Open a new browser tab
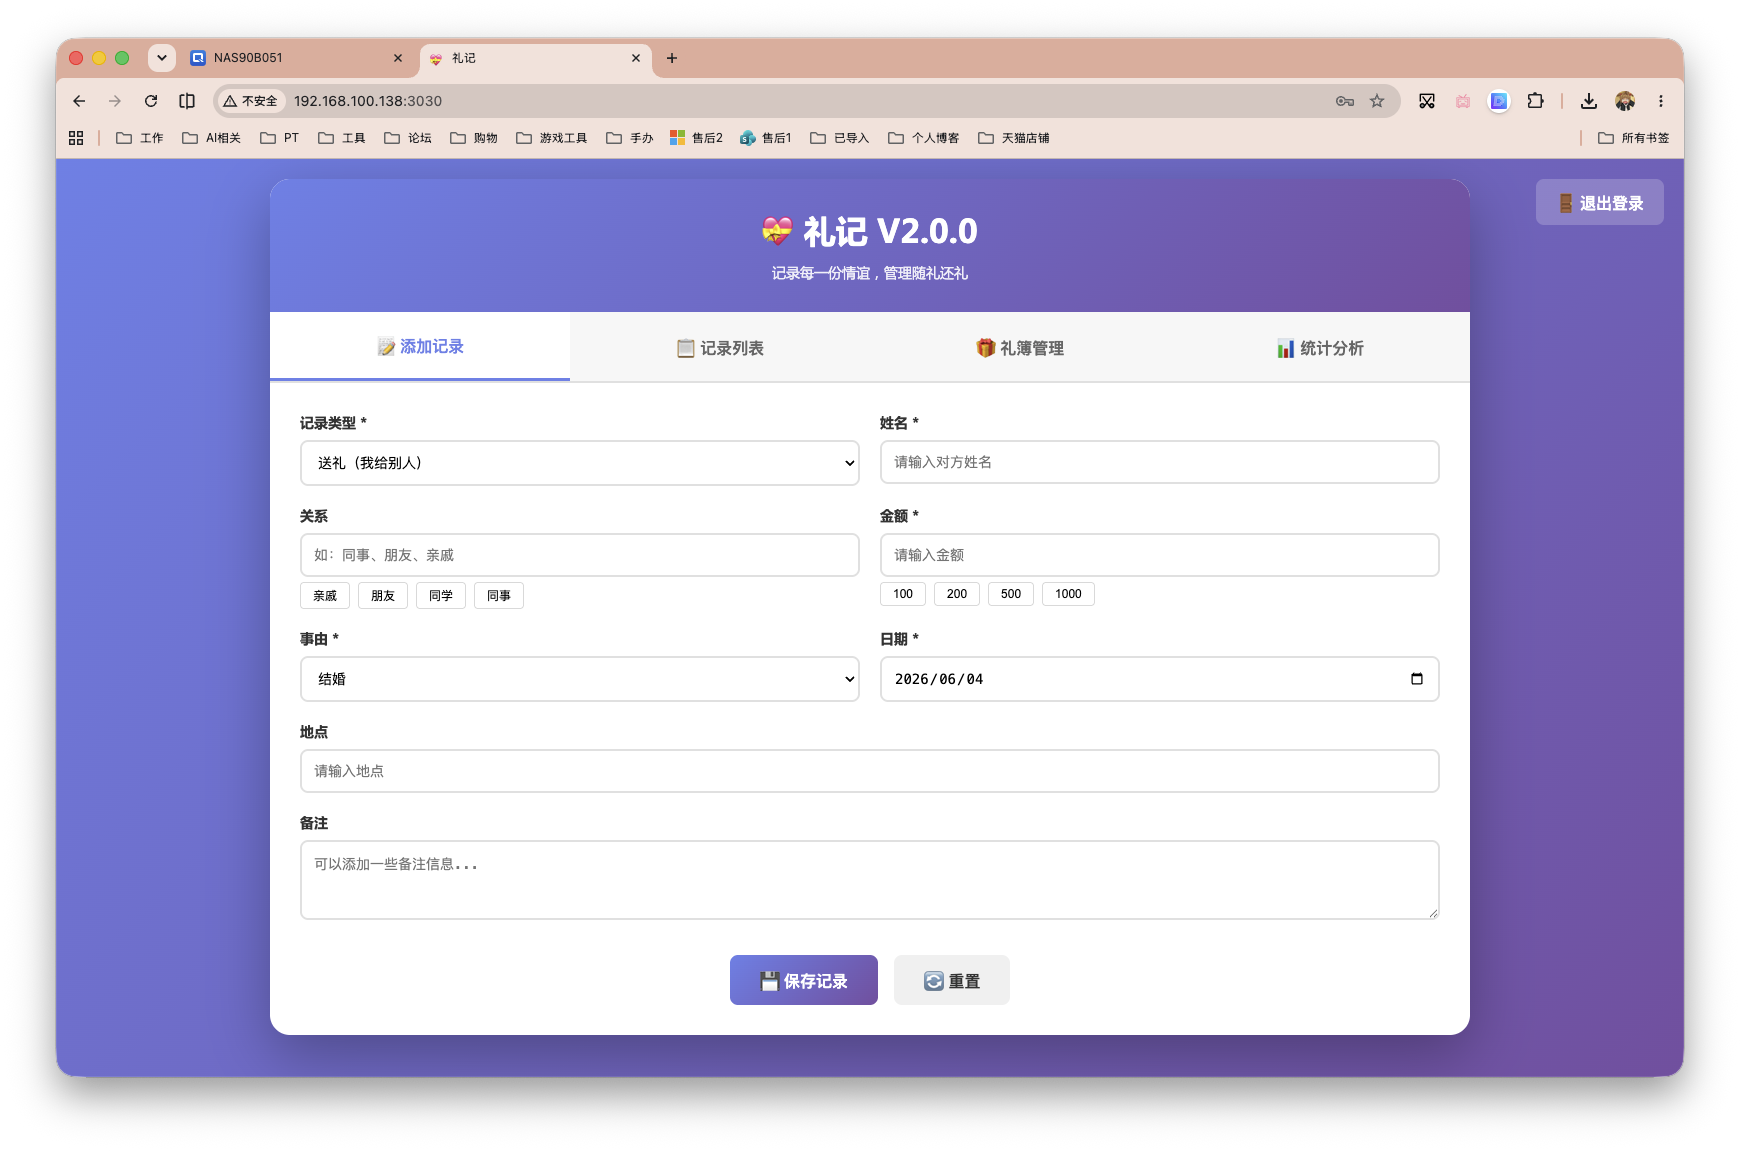The image size is (1740, 1151). coord(672,58)
